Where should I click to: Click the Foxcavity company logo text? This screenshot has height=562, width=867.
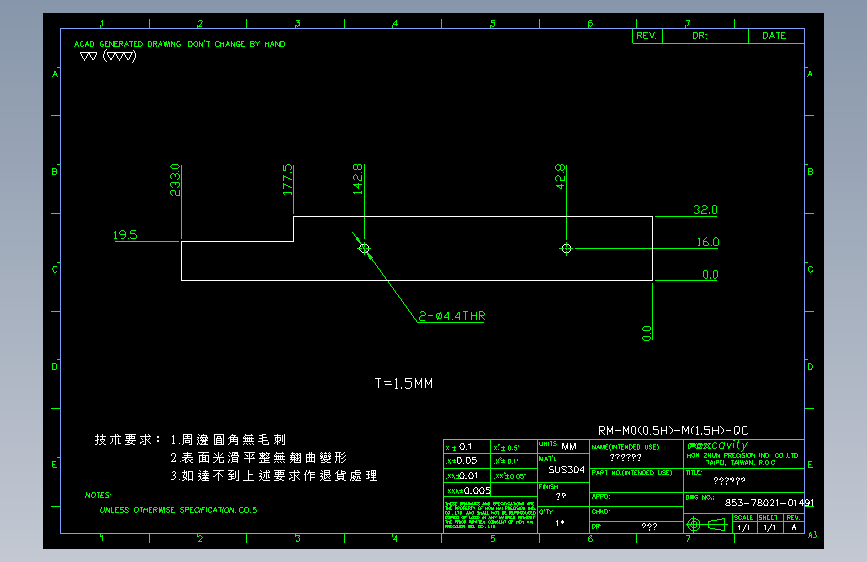[x=717, y=445]
